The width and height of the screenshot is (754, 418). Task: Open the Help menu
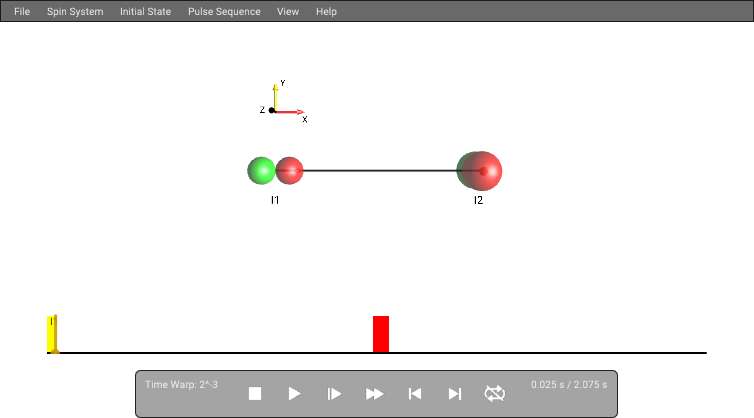pos(326,12)
